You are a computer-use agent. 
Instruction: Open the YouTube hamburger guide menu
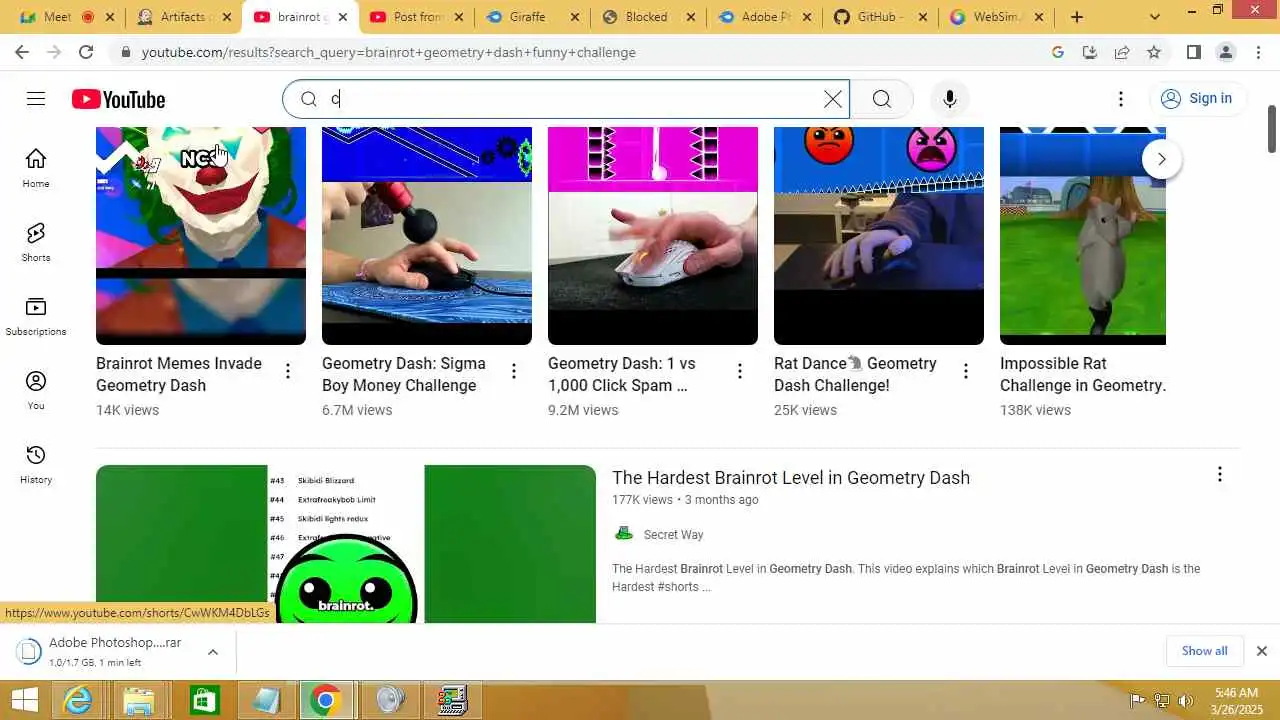coord(36,98)
